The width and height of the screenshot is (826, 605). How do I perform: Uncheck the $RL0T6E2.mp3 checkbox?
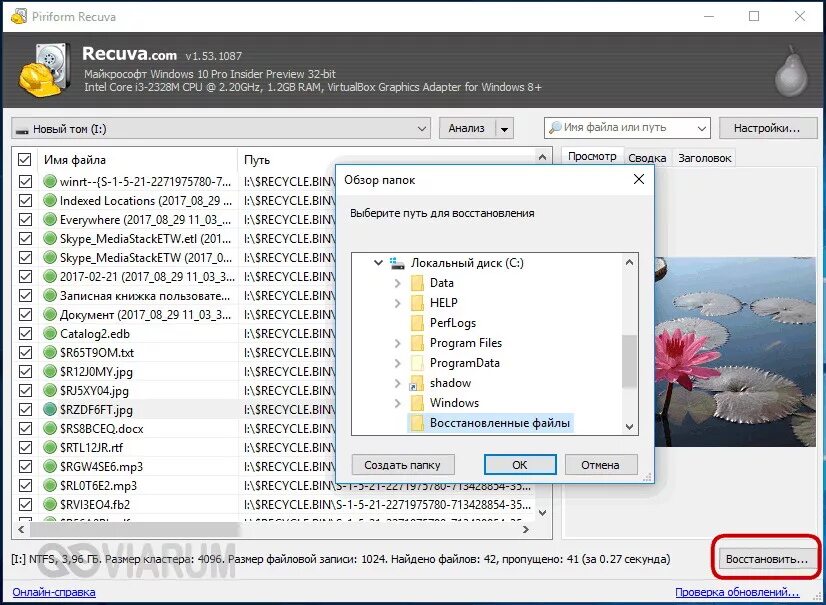point(25,485)
